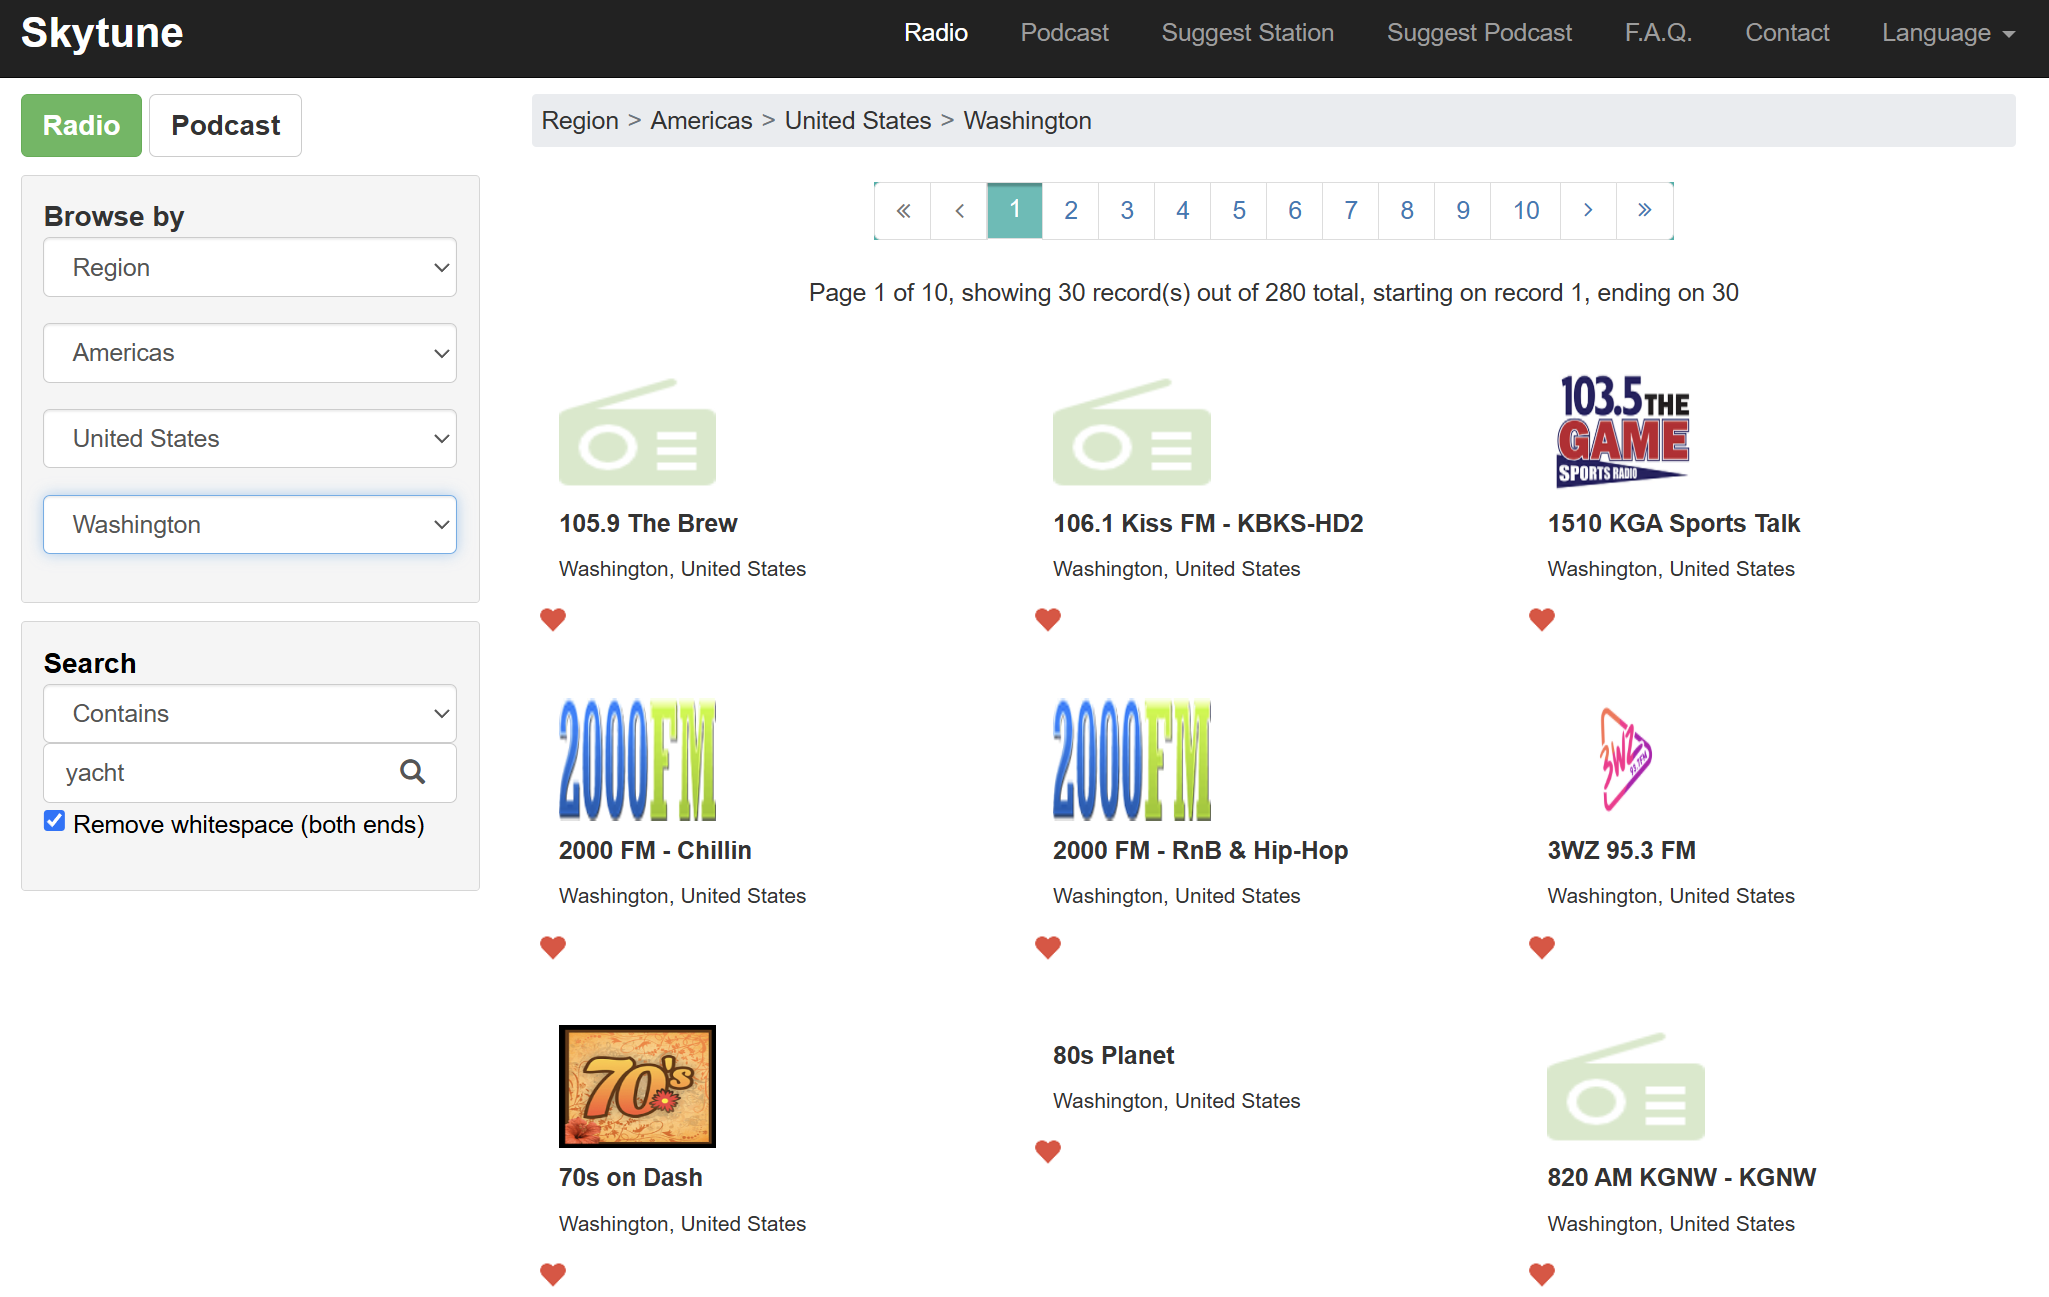Click Suggest Station in navbar
Screen dimensions: 2049x1297
click(1247, 33)
